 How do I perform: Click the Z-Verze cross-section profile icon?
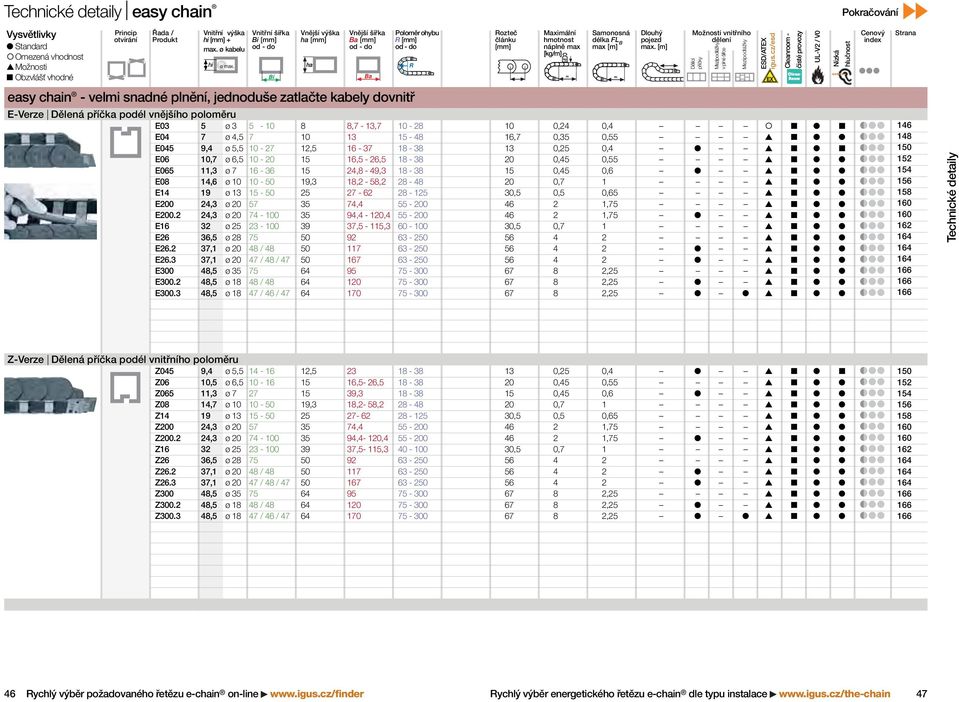tap(126, 388)
